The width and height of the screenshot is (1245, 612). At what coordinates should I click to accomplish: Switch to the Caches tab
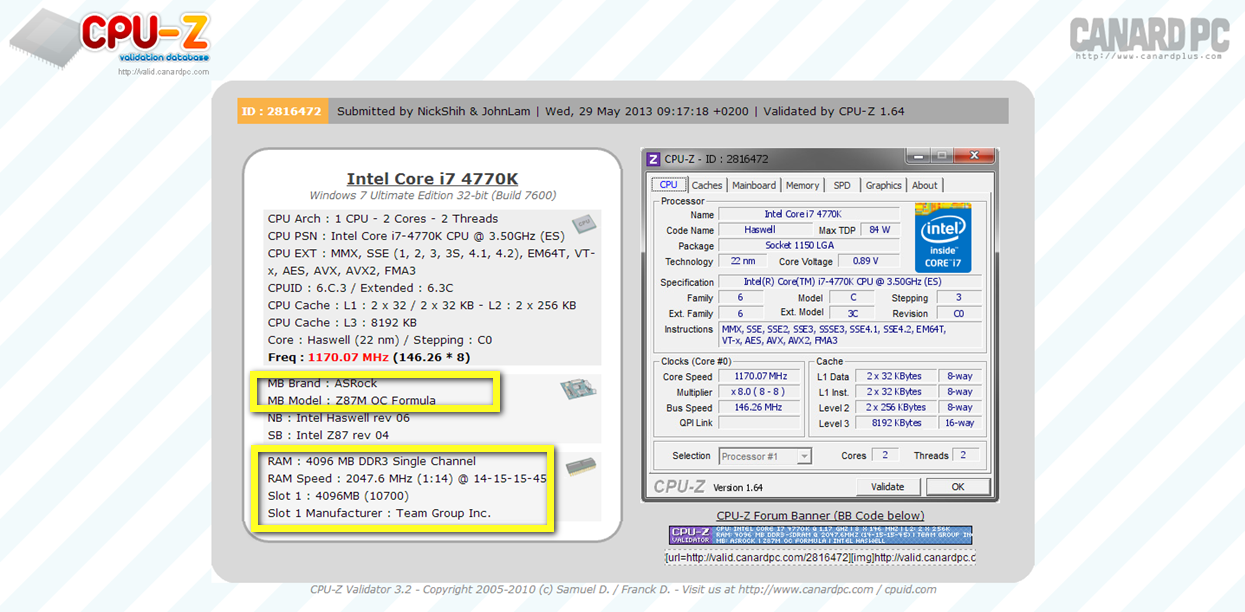(x=707, y=185)
